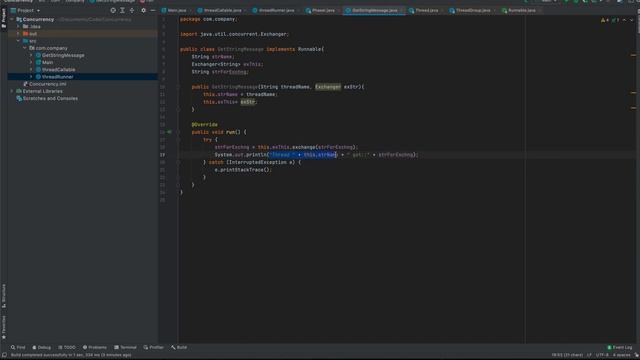Open Structure tool window stripe button

point(4,296)
